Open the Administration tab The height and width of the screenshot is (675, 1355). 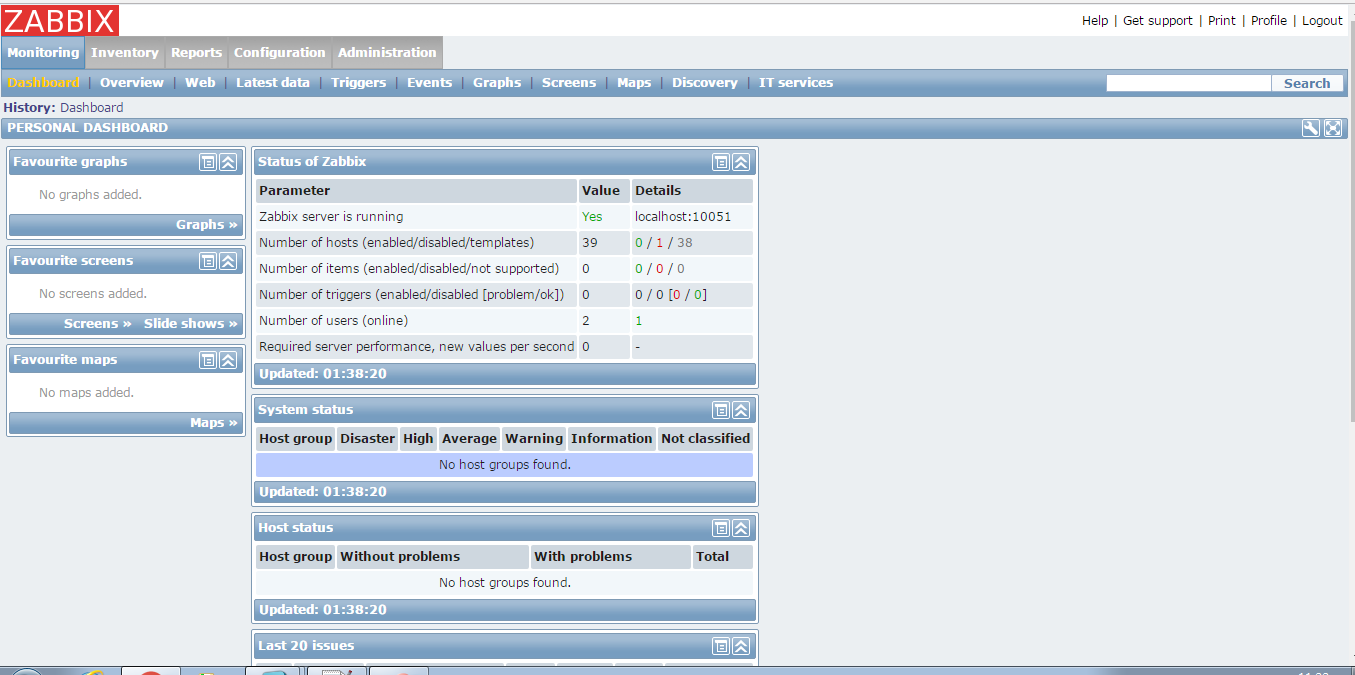coord(387,53)
